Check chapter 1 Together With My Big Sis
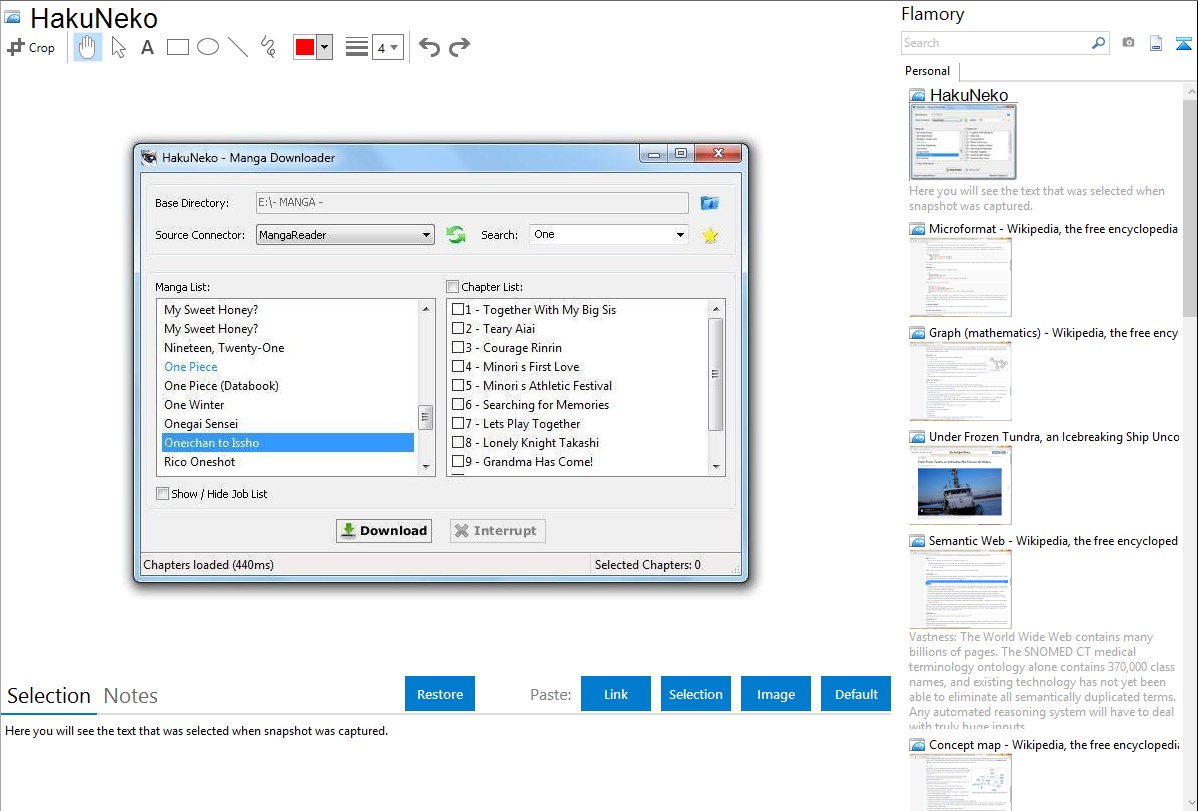1198x811 pixels. [458, 309]
